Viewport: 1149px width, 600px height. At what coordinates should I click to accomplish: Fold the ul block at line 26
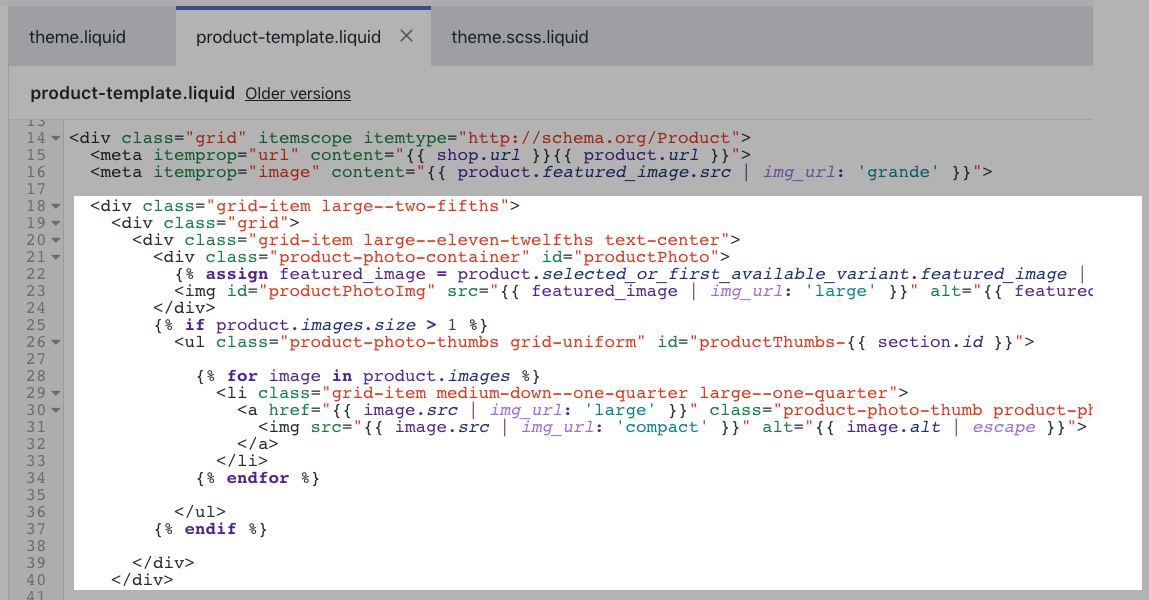coord(55,342)
